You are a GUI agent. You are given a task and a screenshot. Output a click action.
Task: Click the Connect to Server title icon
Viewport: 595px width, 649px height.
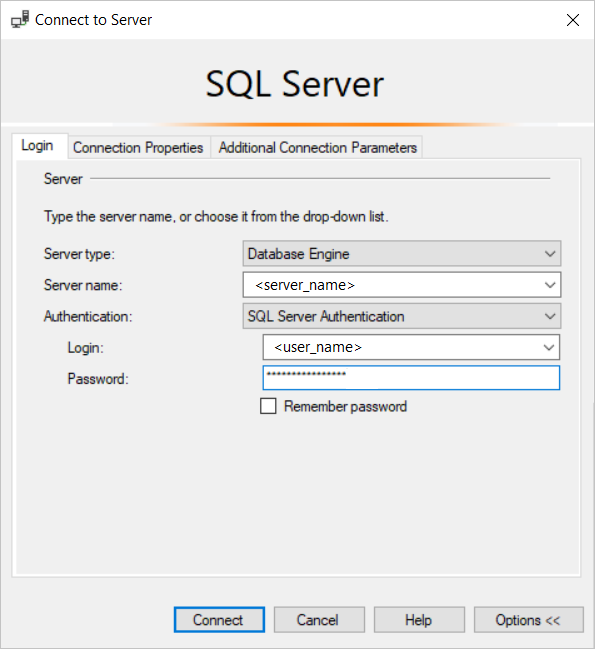[x=20, y=19]
